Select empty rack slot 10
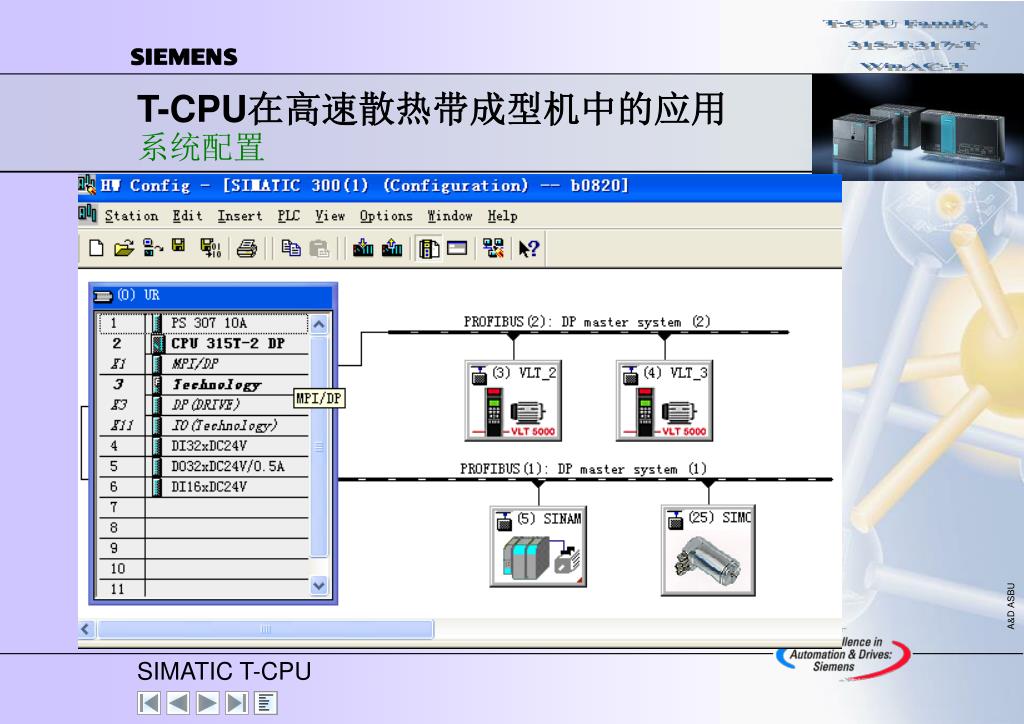The width and height of the screenshot is (1024, 724). (203, 569)
